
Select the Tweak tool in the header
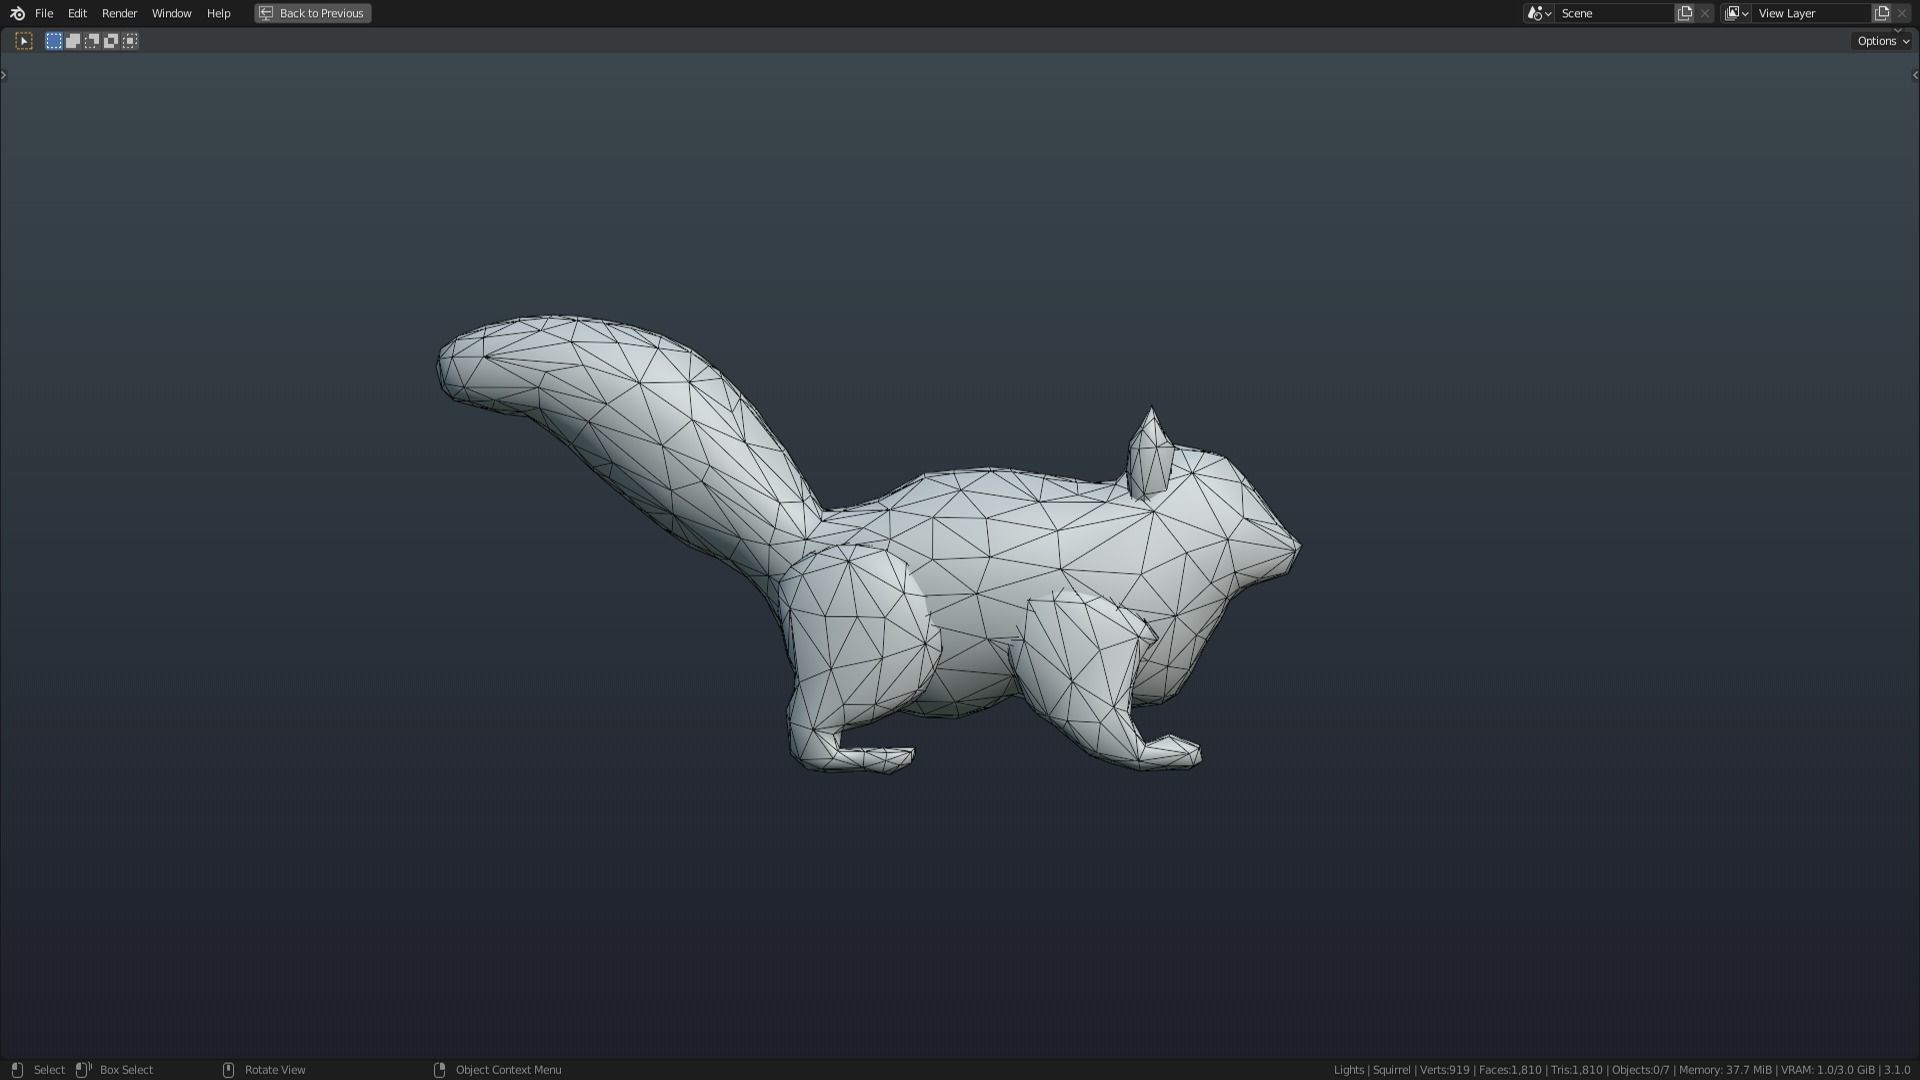(x=23, y=40)
